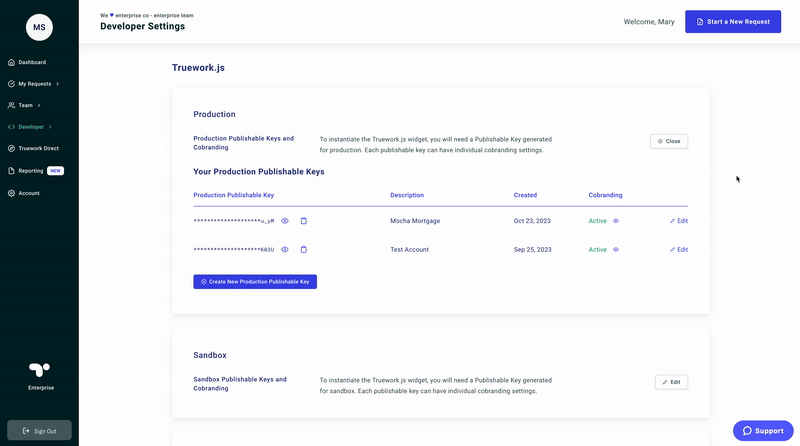
Task: Expand the Team submenu arrow
Action: (39, 105)
